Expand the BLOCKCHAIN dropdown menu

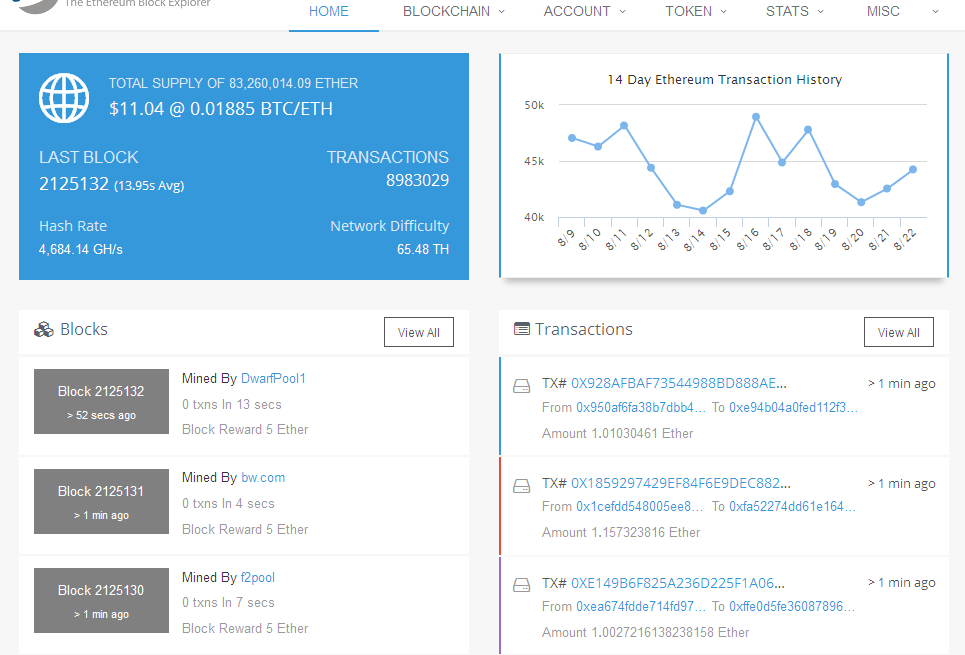[454, 11]
